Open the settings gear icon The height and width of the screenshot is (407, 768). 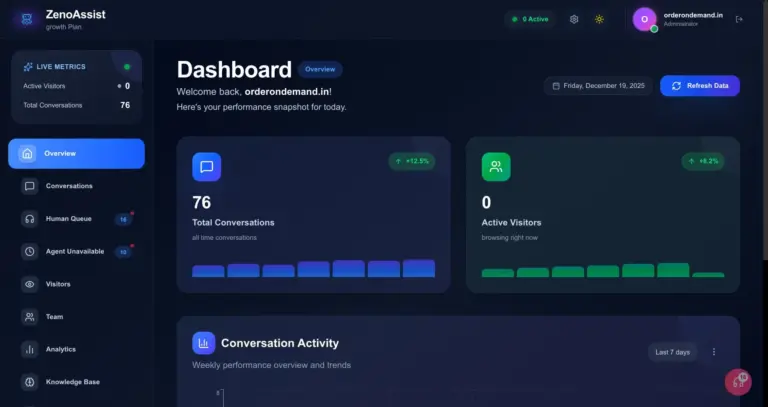click(574, 19)
